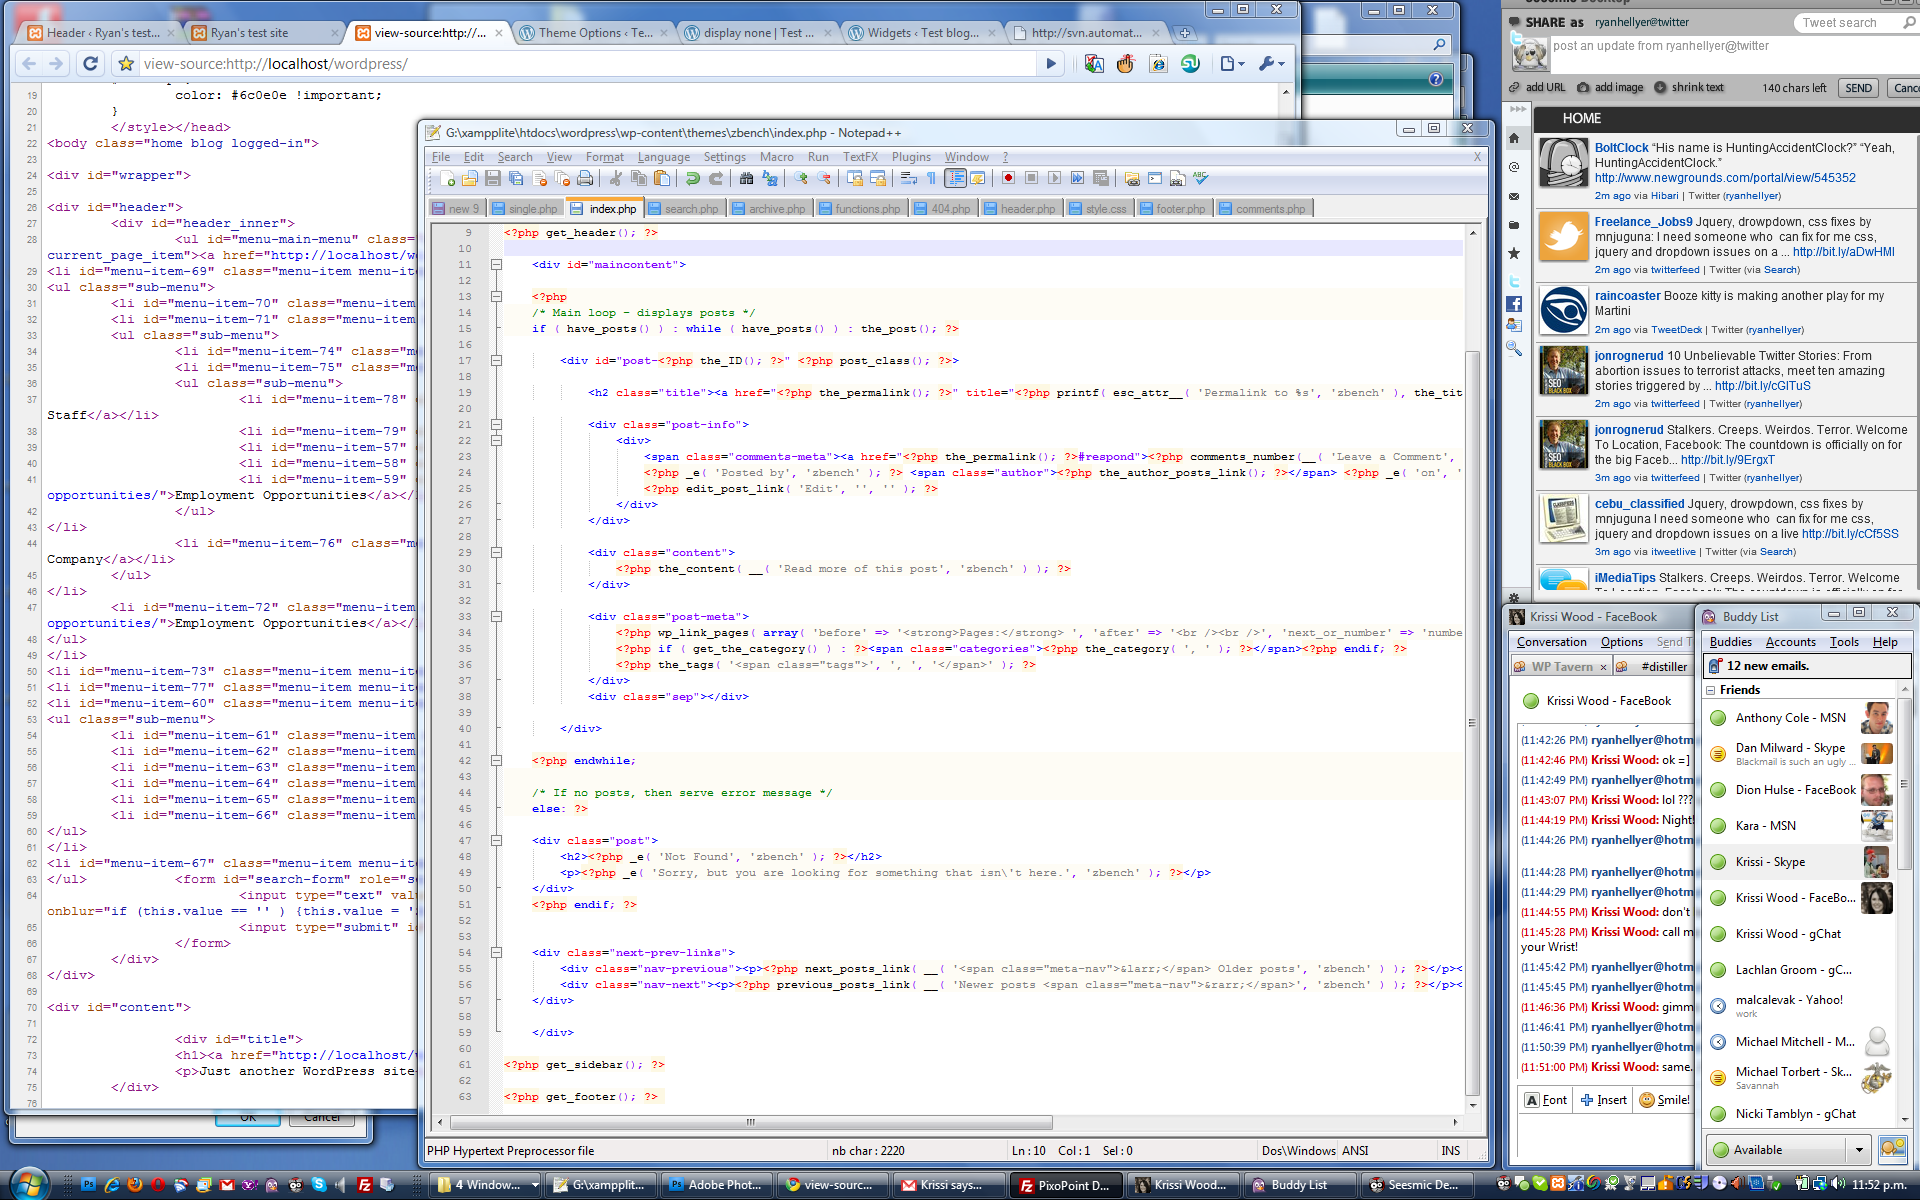Viewport: 1920px width, 1200px height.
Task: Toggle the indent guide toolbar button
Action: 955,178
